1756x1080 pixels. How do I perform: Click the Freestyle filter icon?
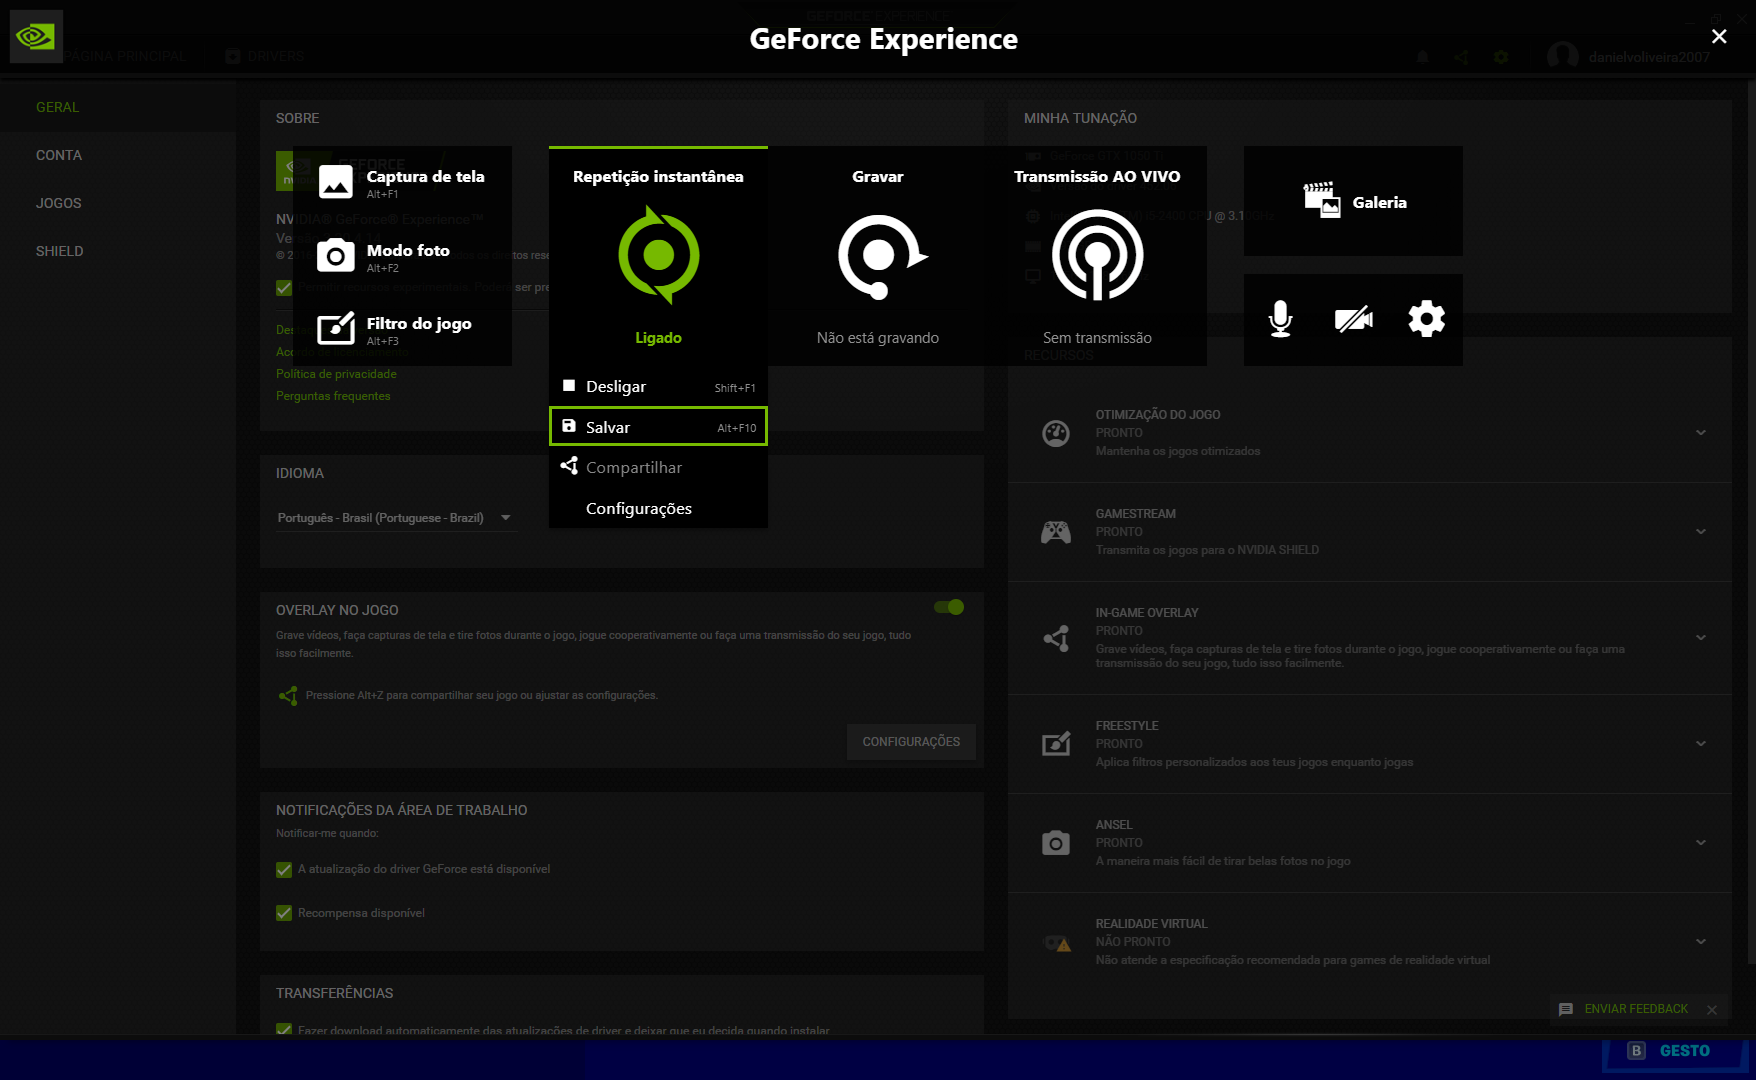(1056, 744)
